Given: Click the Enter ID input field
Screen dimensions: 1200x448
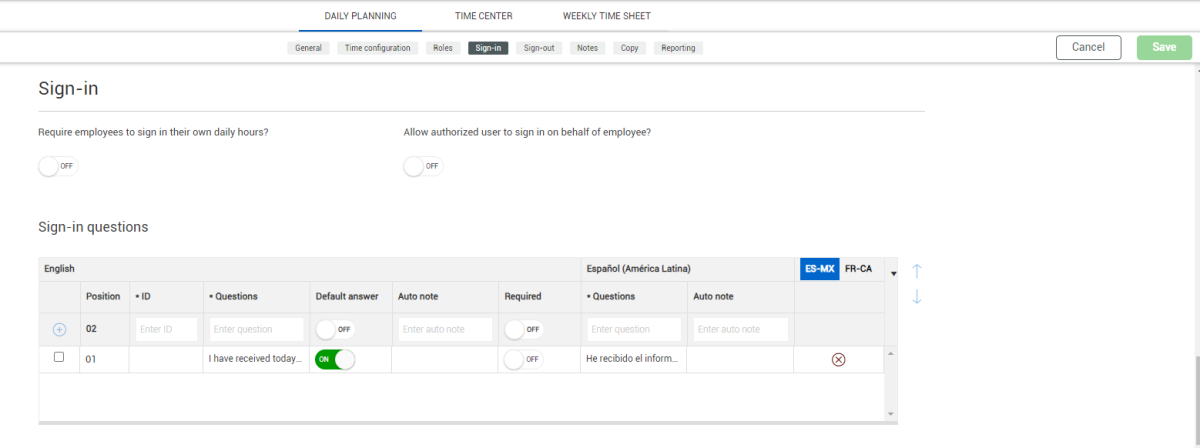Looking at the screenshot, I should 166,329.
